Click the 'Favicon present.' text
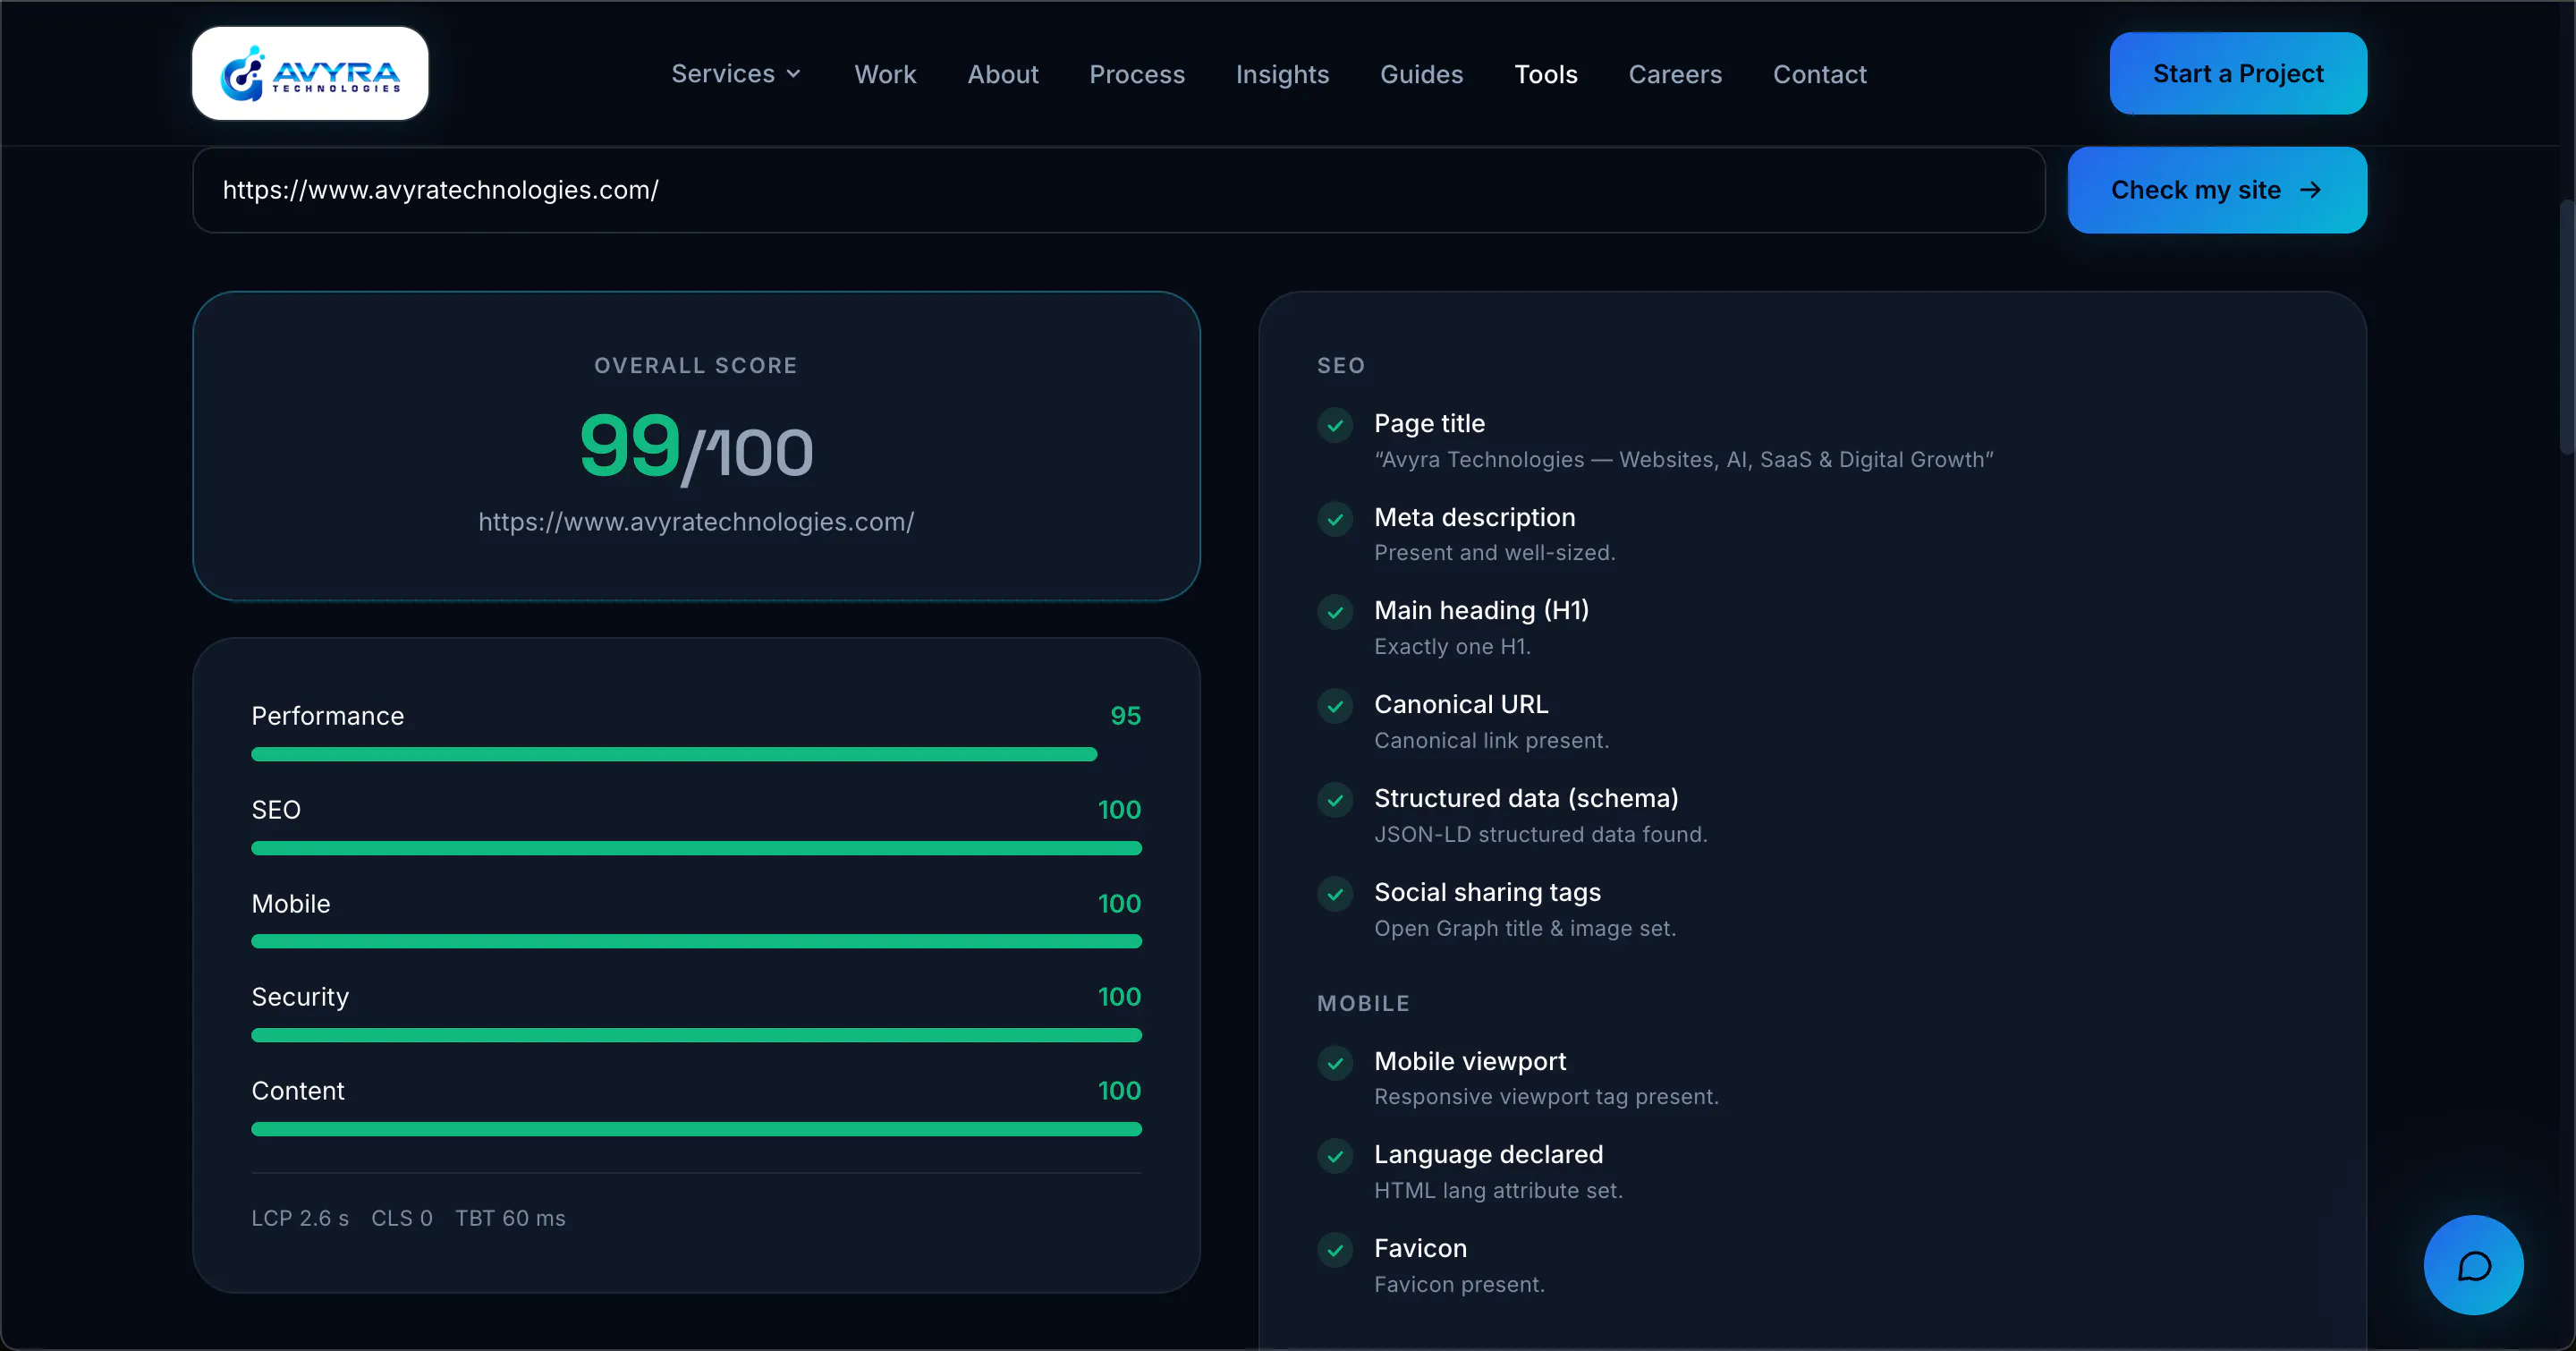Screen dimensions: 2576x1351 (x=1460, y=1284)
